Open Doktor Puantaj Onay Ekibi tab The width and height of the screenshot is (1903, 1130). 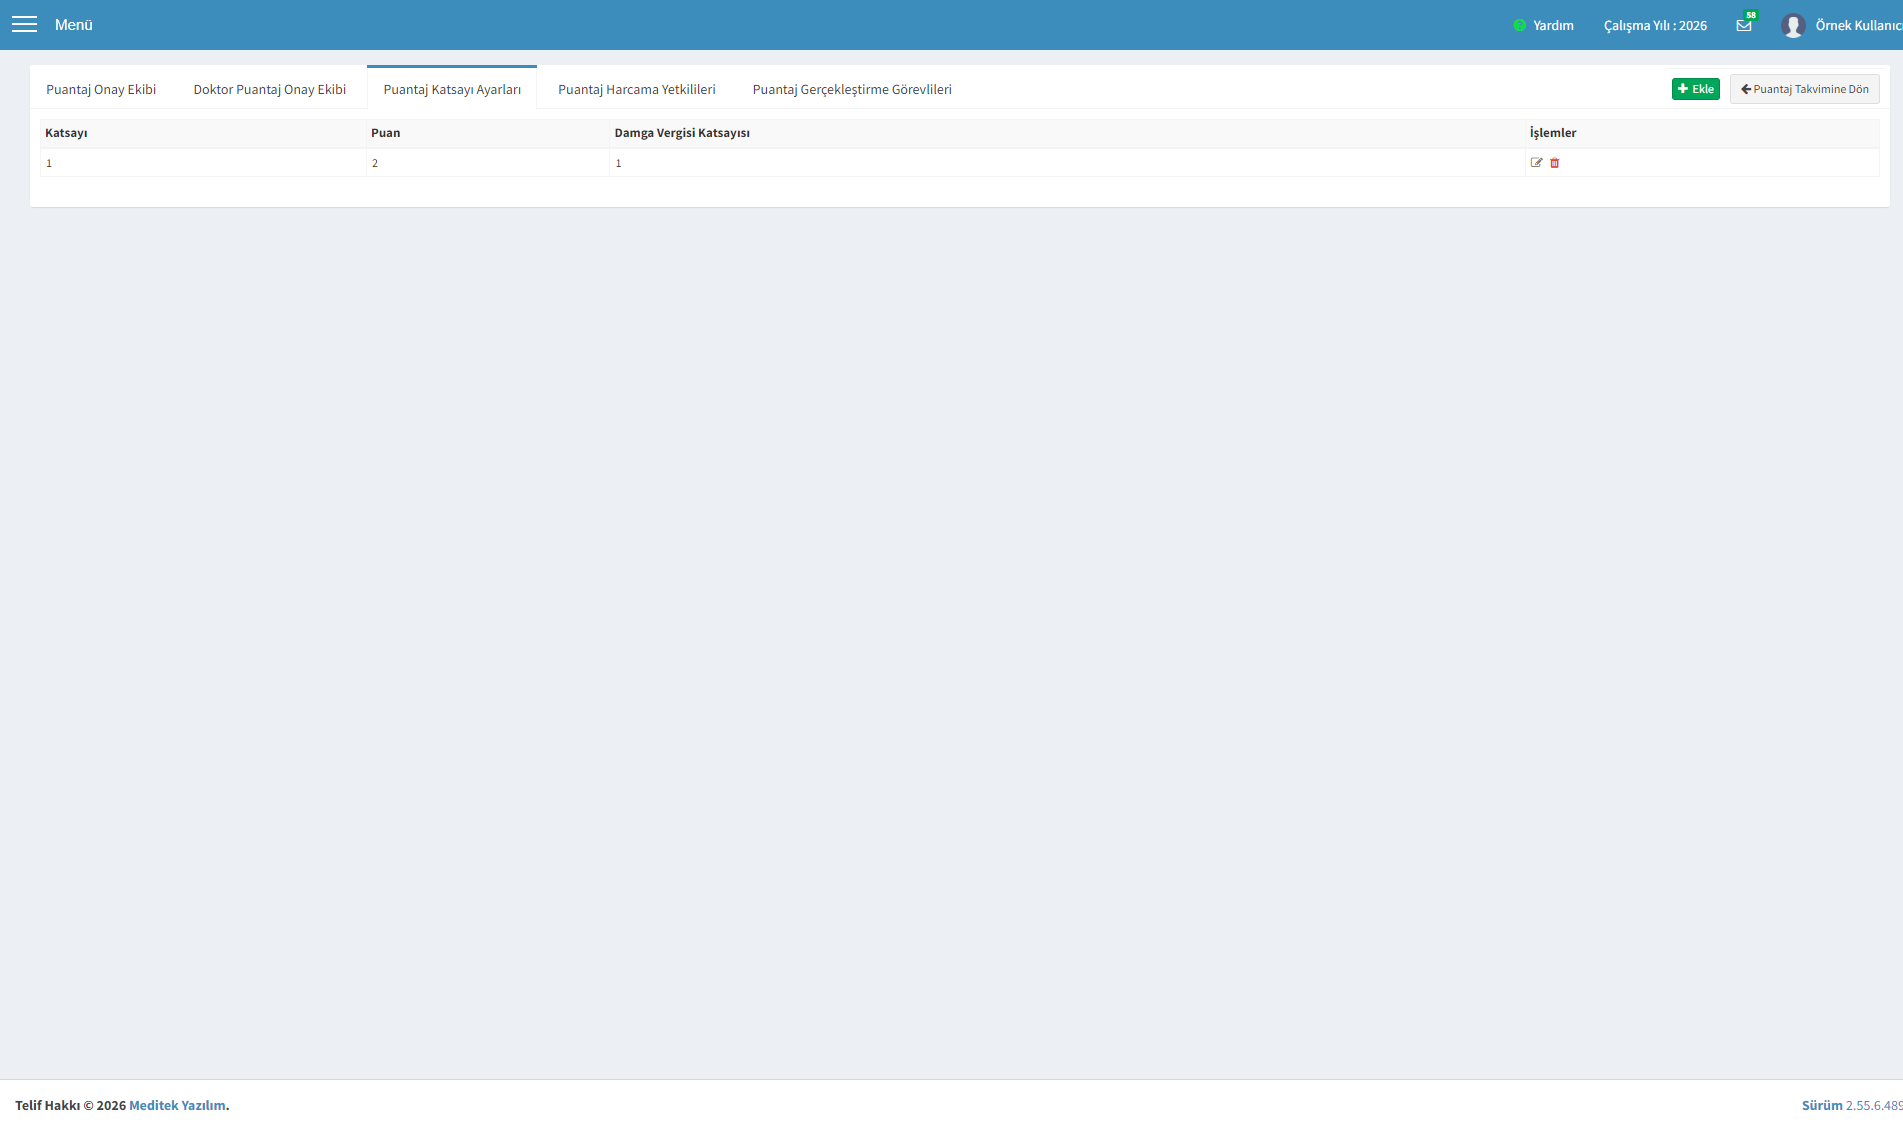coord(270,89)
